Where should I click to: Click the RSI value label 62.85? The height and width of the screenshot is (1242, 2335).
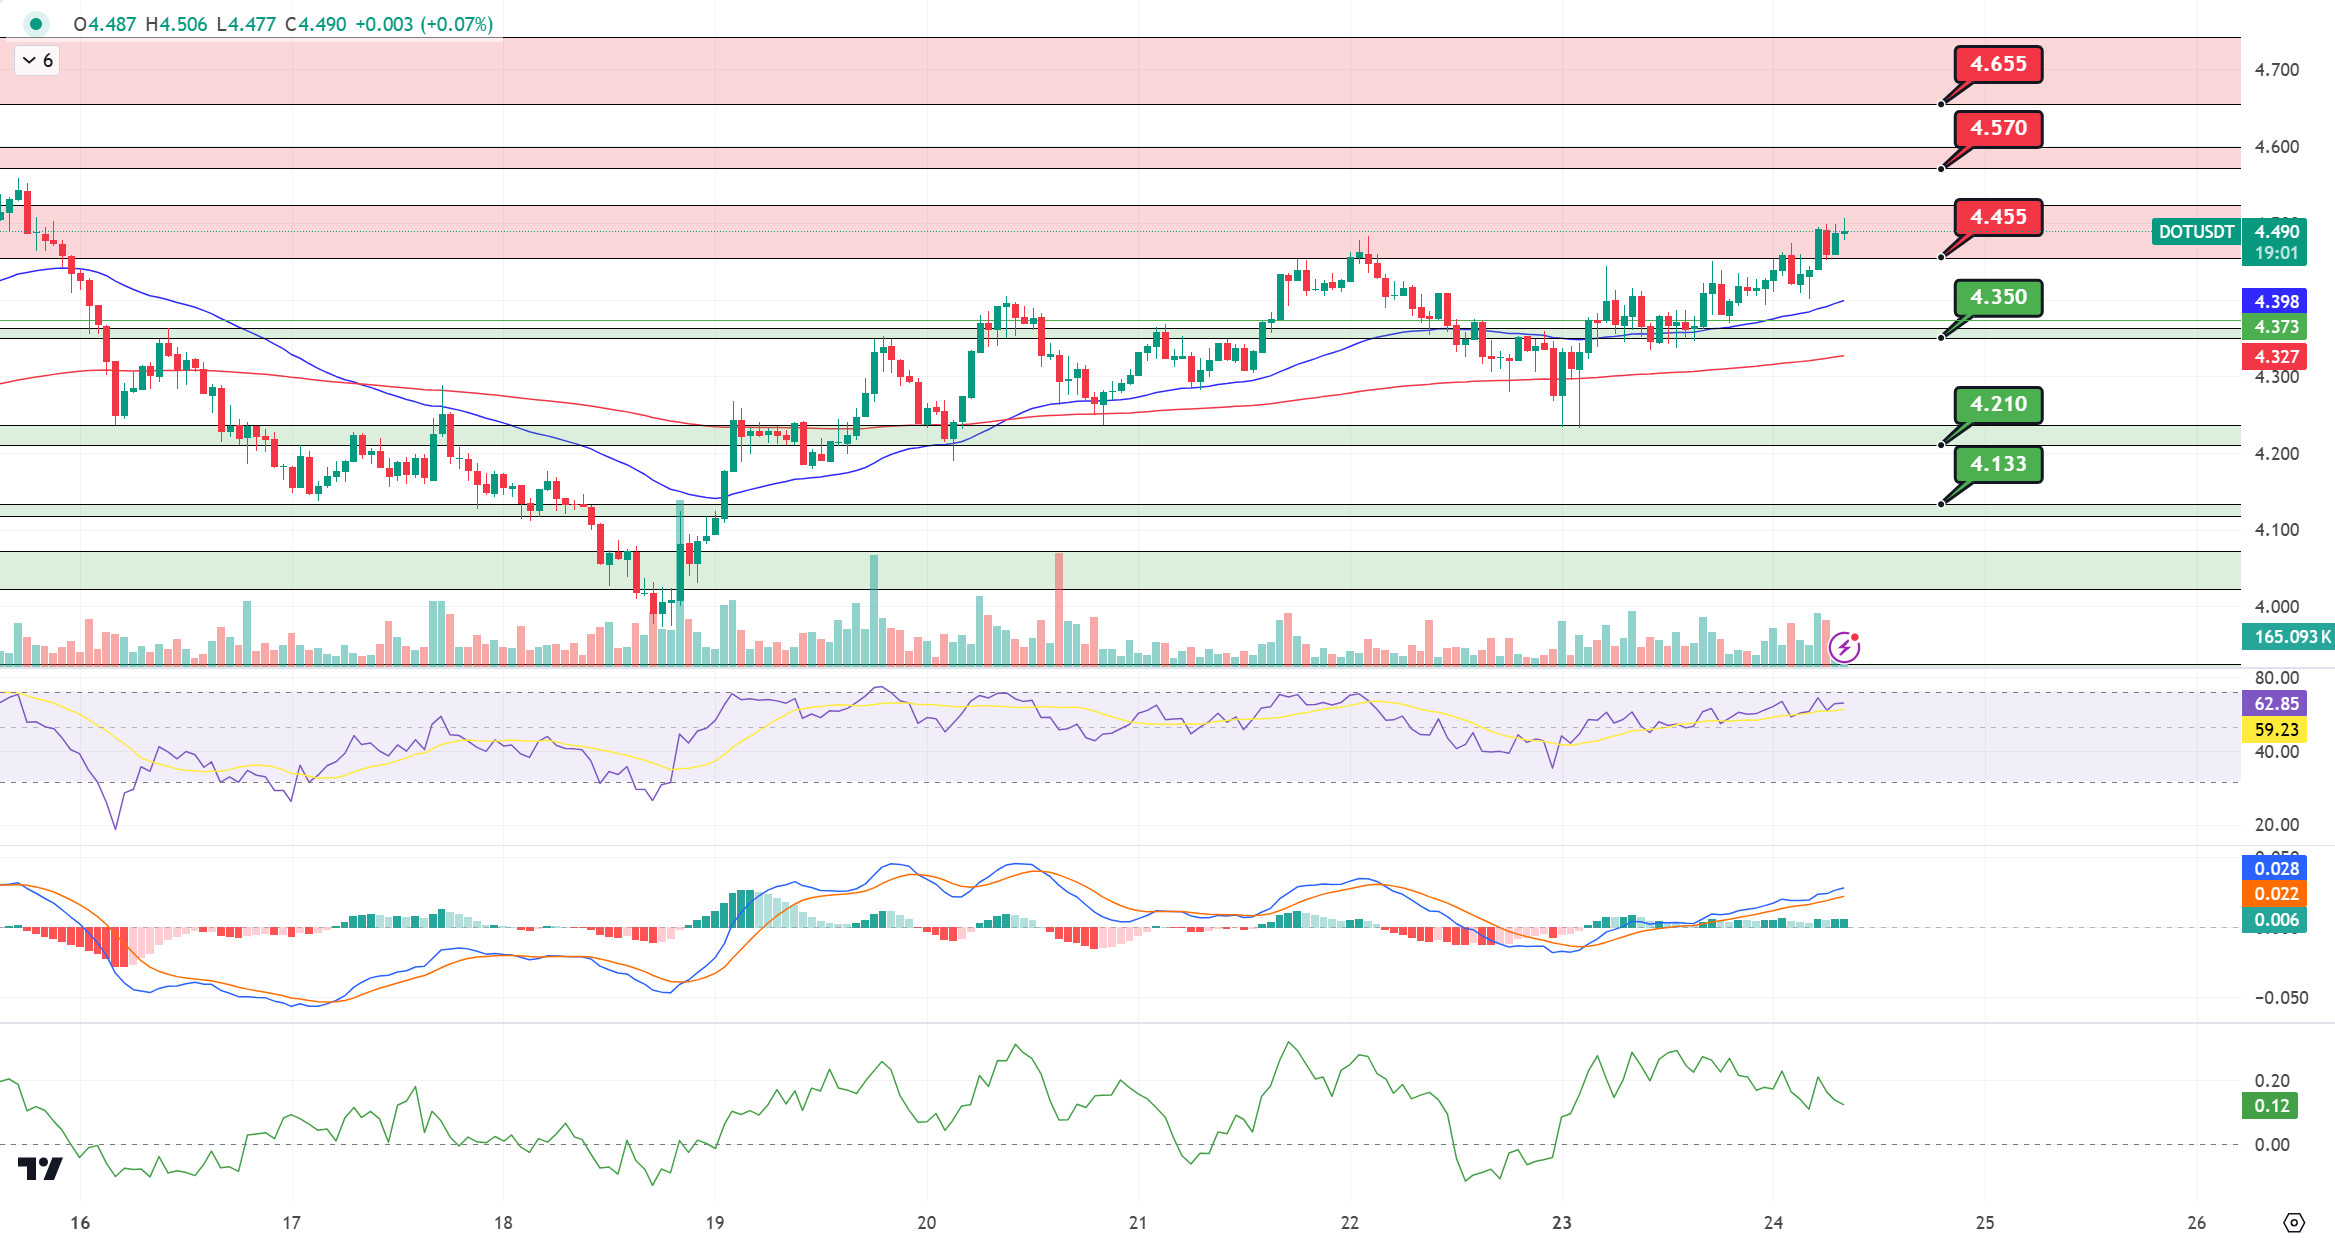pyautogui.click(x=2276, y=703)
